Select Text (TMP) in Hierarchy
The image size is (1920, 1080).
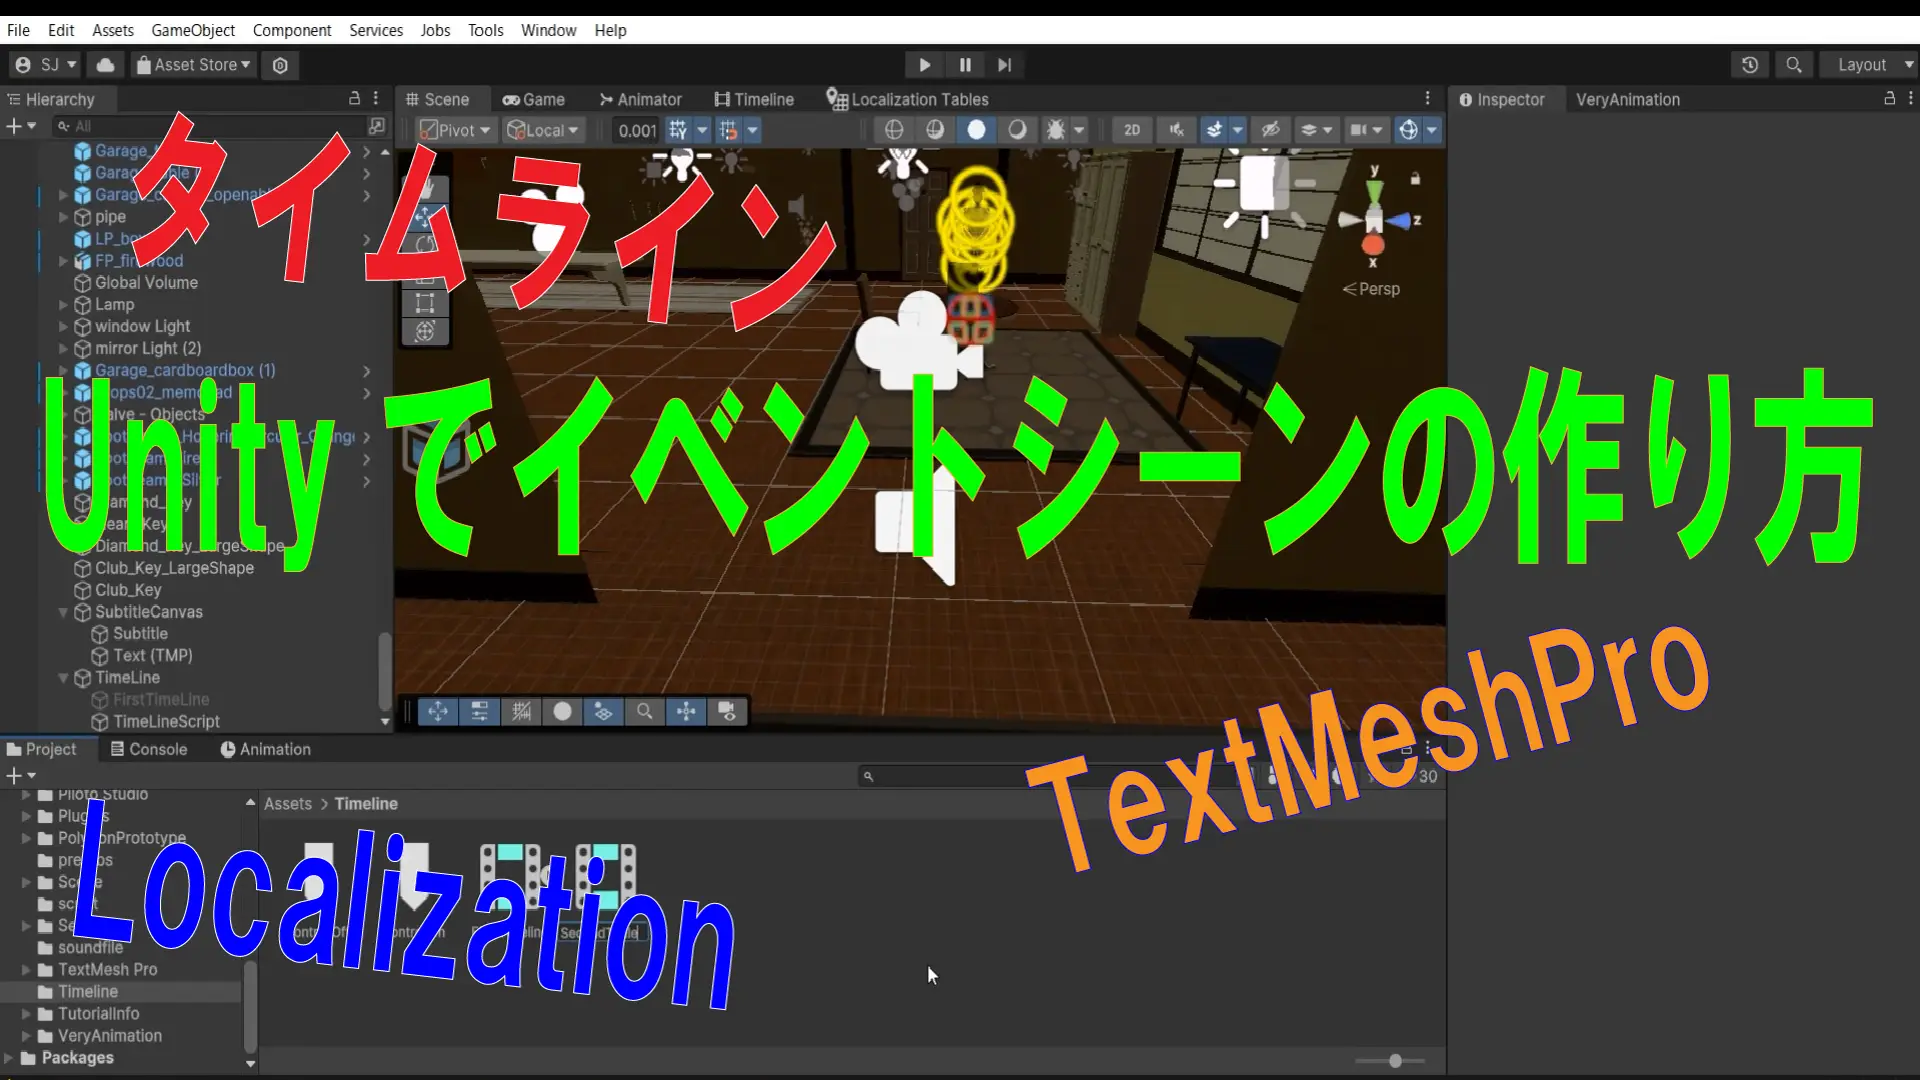click(x=152, y=656)
